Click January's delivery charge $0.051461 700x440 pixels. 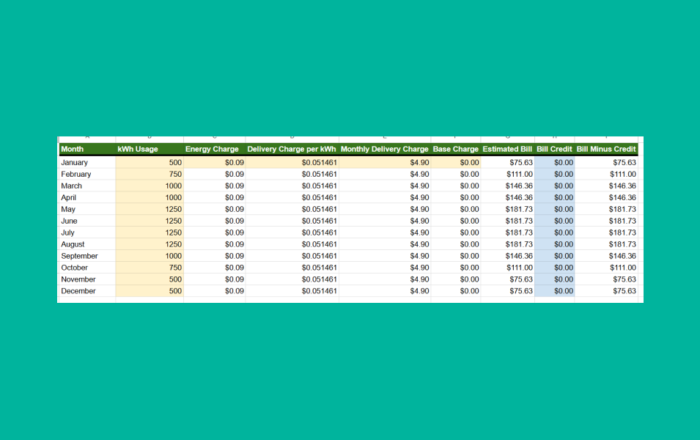tap(292, 162)
